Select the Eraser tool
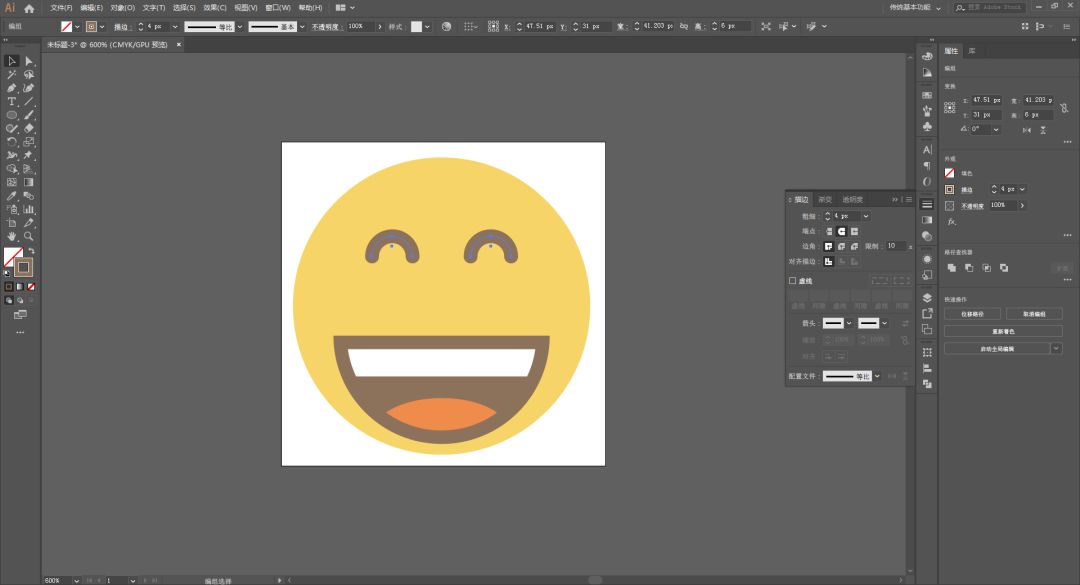This screenshot has height=585, width=1080. (x=29, y=128)
